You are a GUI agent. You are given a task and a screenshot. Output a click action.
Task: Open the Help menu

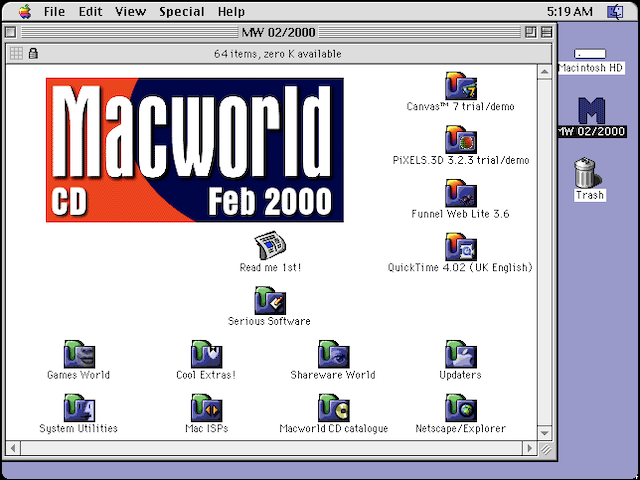[x=231, y=11]
